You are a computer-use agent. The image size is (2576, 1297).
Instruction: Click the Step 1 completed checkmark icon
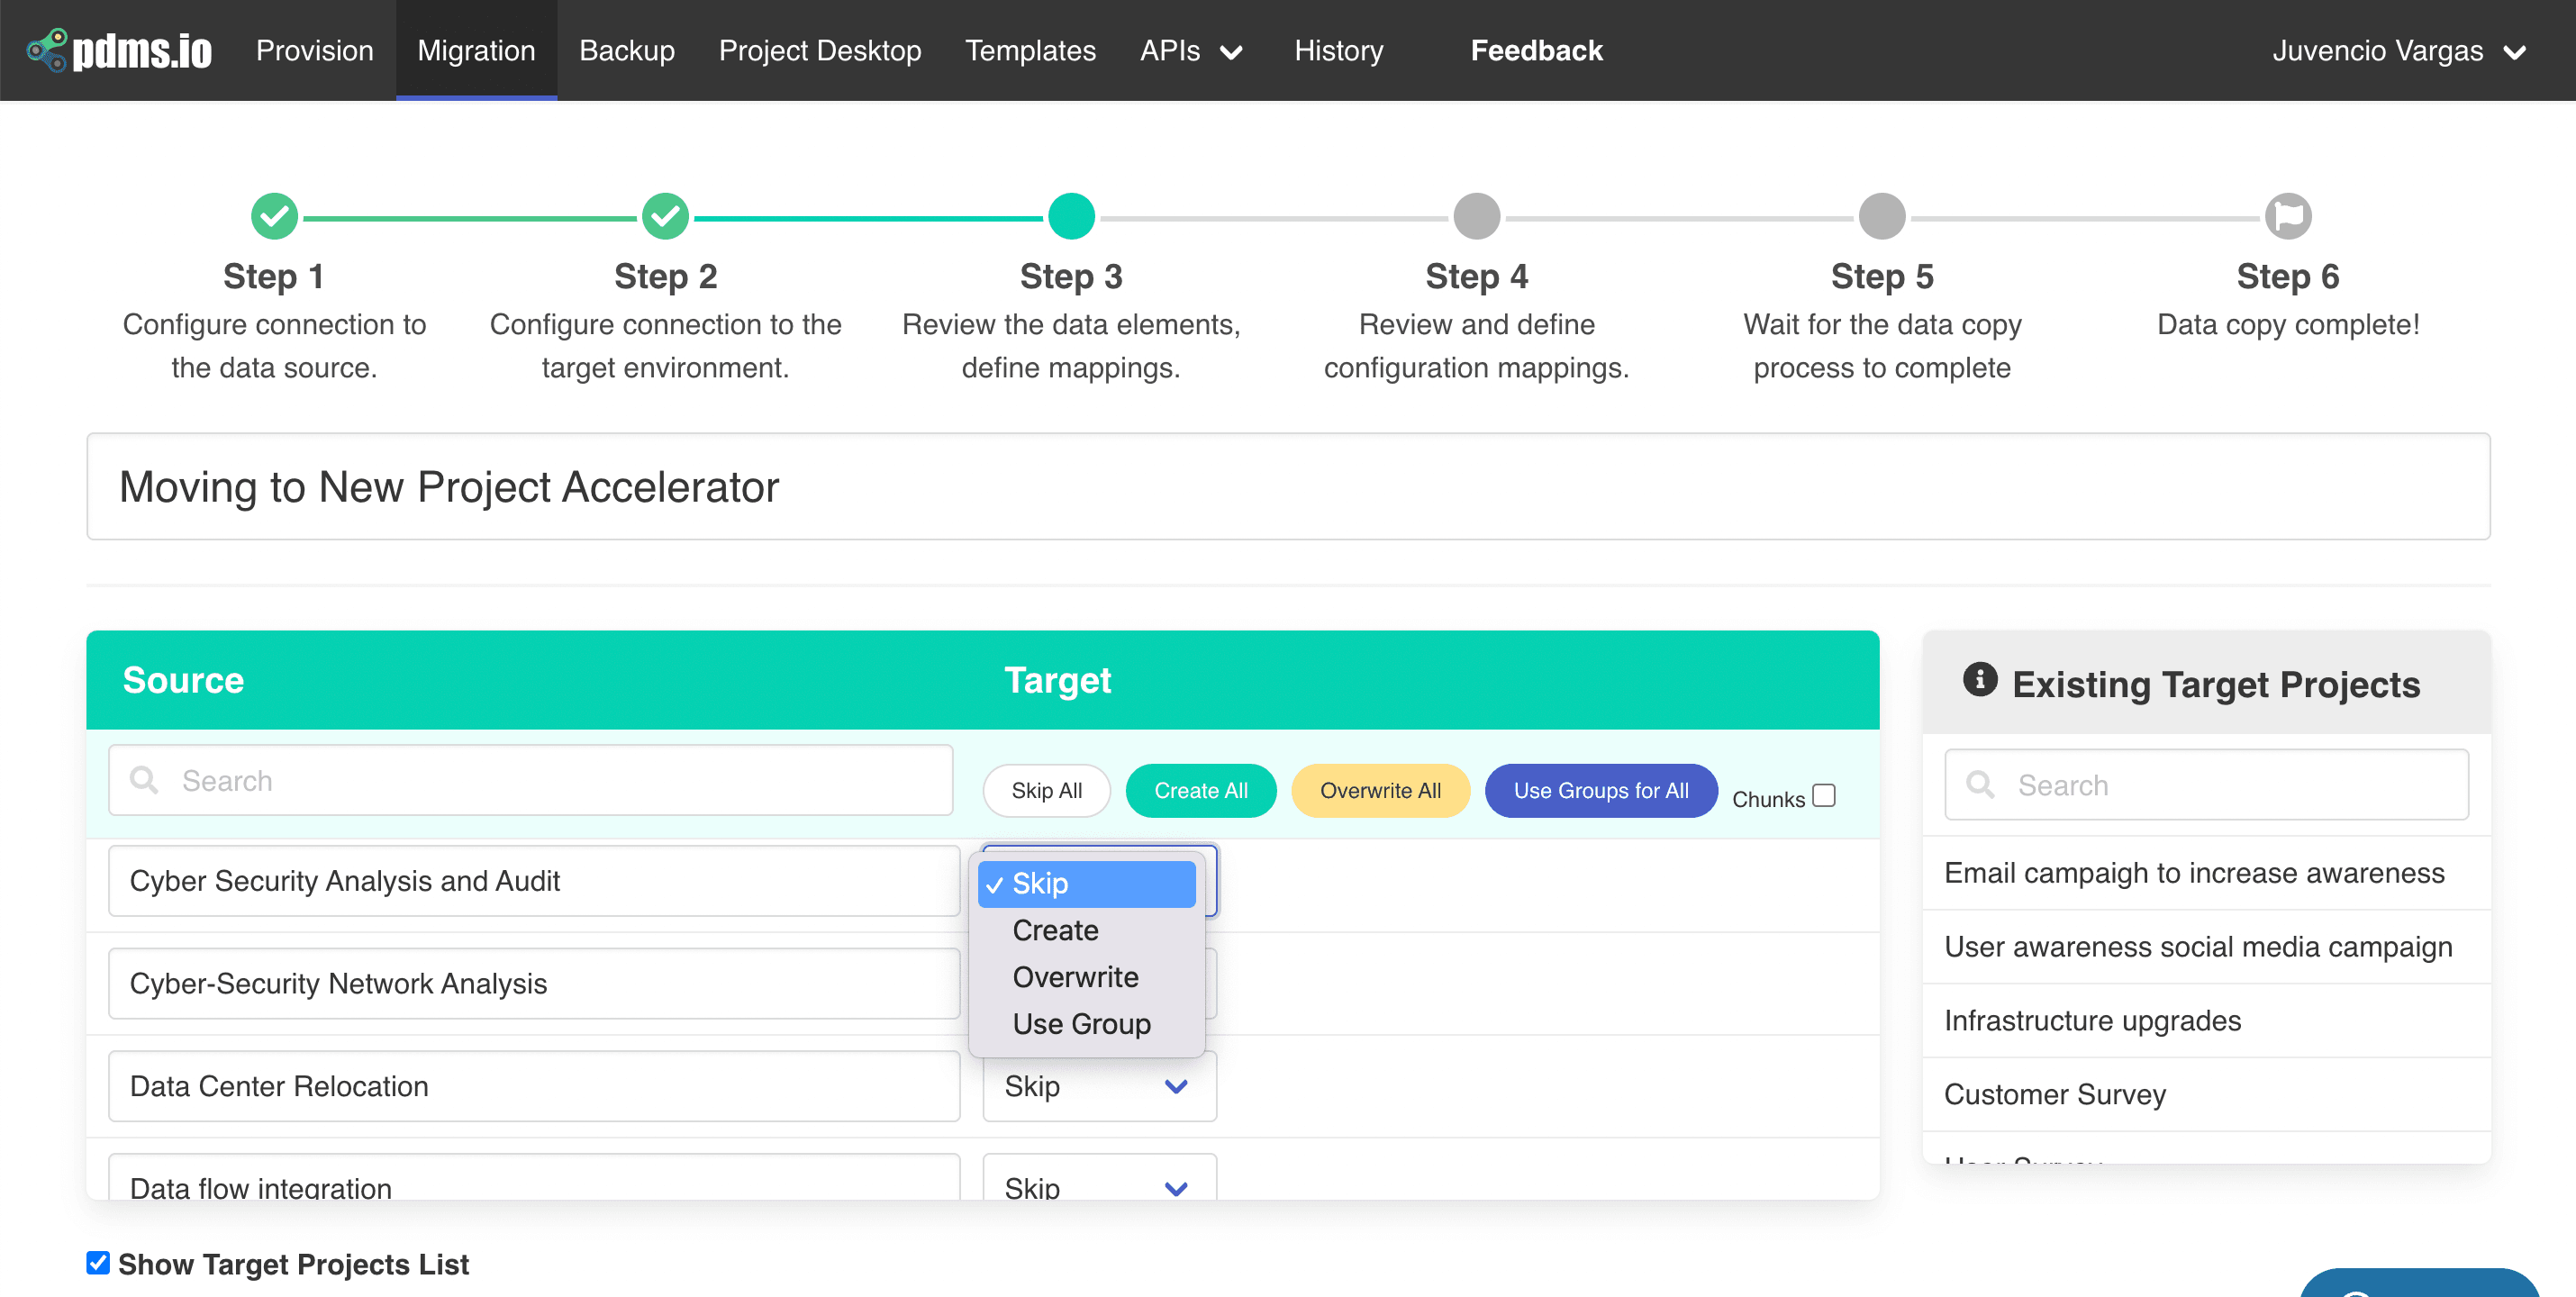click(274, 216)
